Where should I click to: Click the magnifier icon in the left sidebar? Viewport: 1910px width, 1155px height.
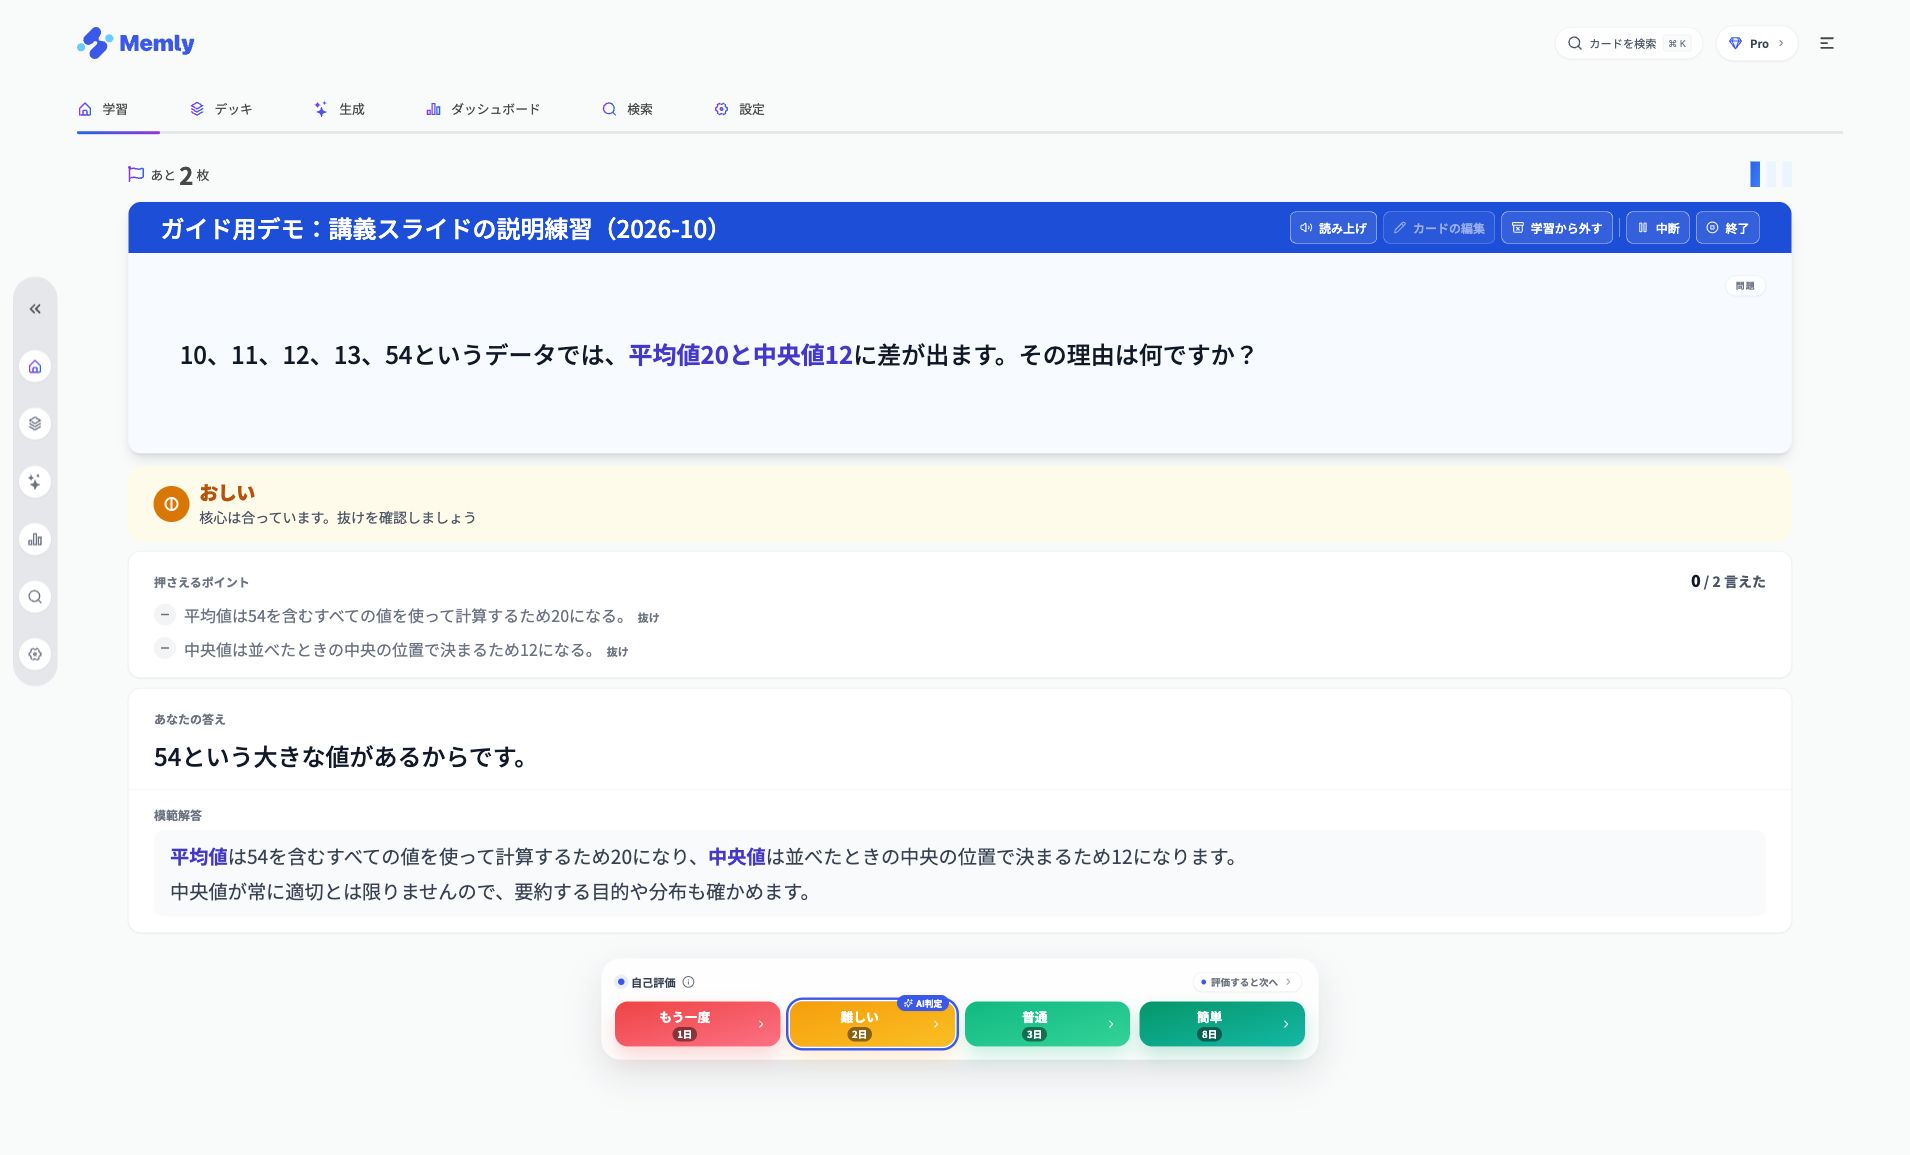click(35, 597)
